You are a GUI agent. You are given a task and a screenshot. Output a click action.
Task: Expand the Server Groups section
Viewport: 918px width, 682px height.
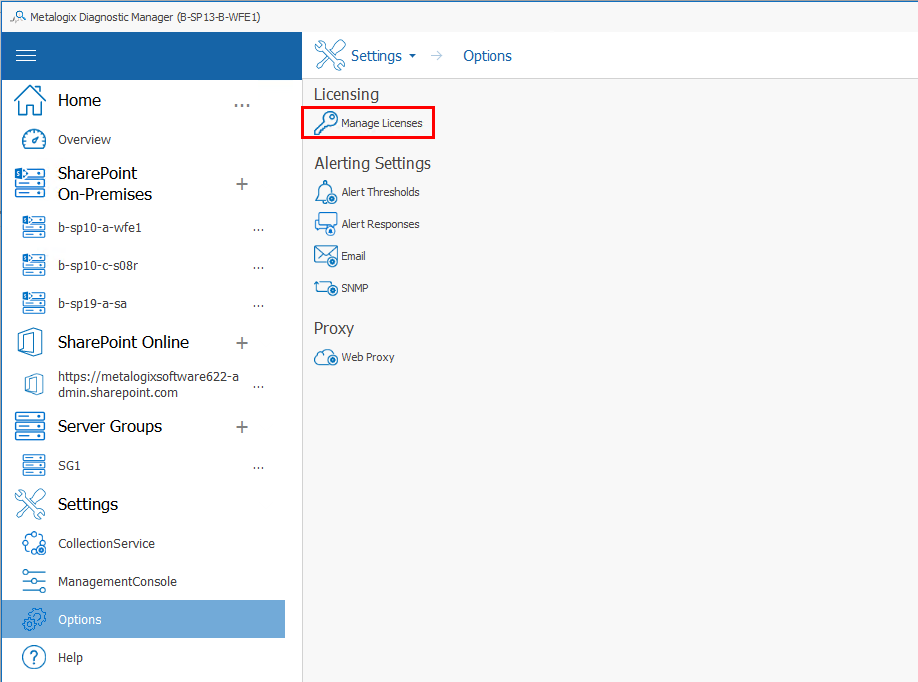tap(242, 426)
